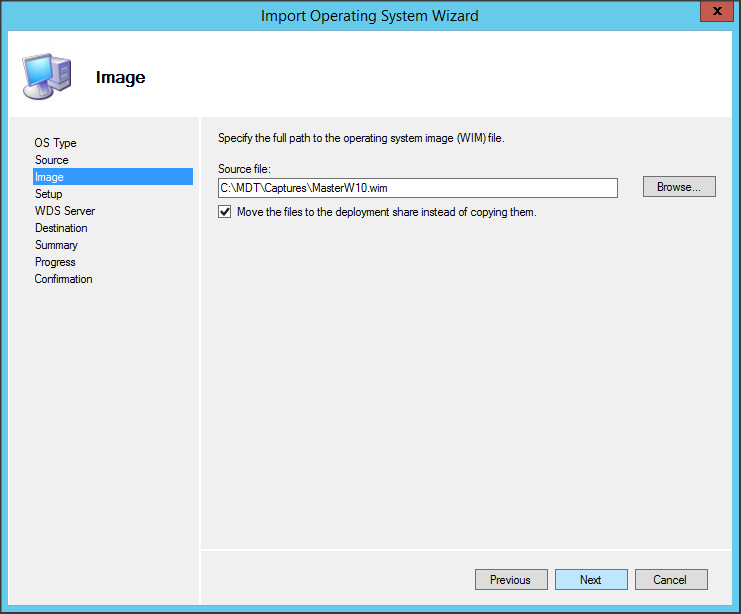Cancel the import wizard
This screenshot has height=614, width=741.
670,580
